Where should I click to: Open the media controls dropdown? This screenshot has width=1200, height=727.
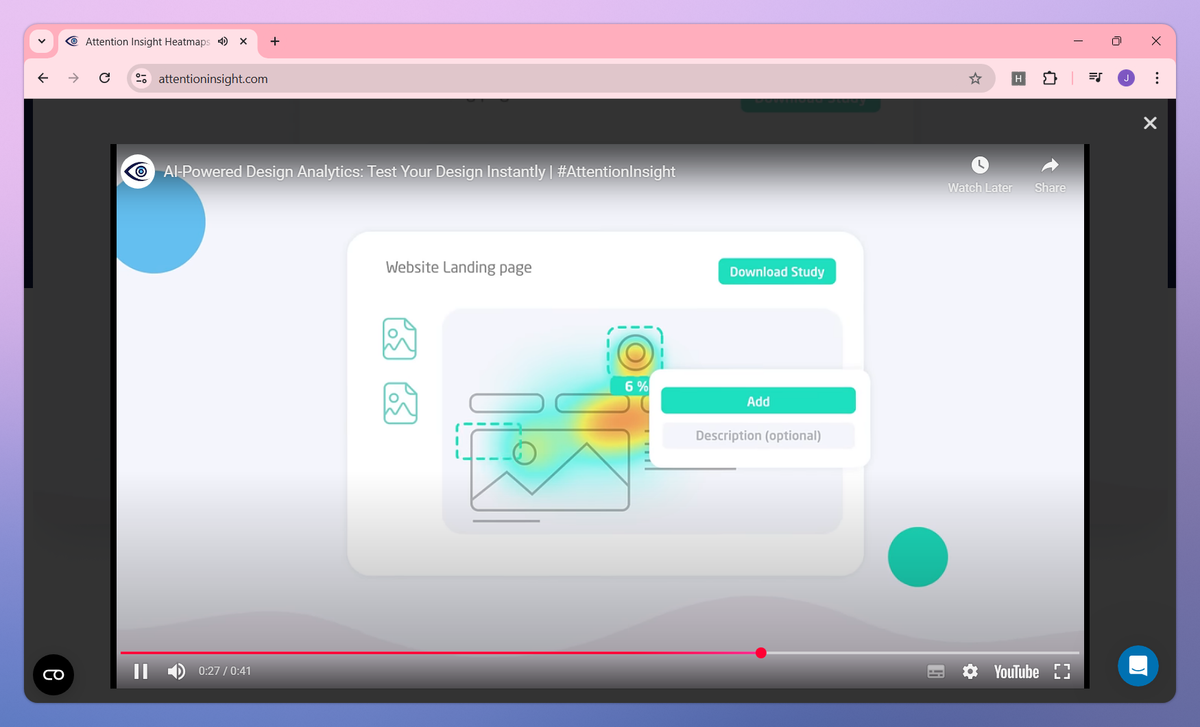(x=1094, y=77)
